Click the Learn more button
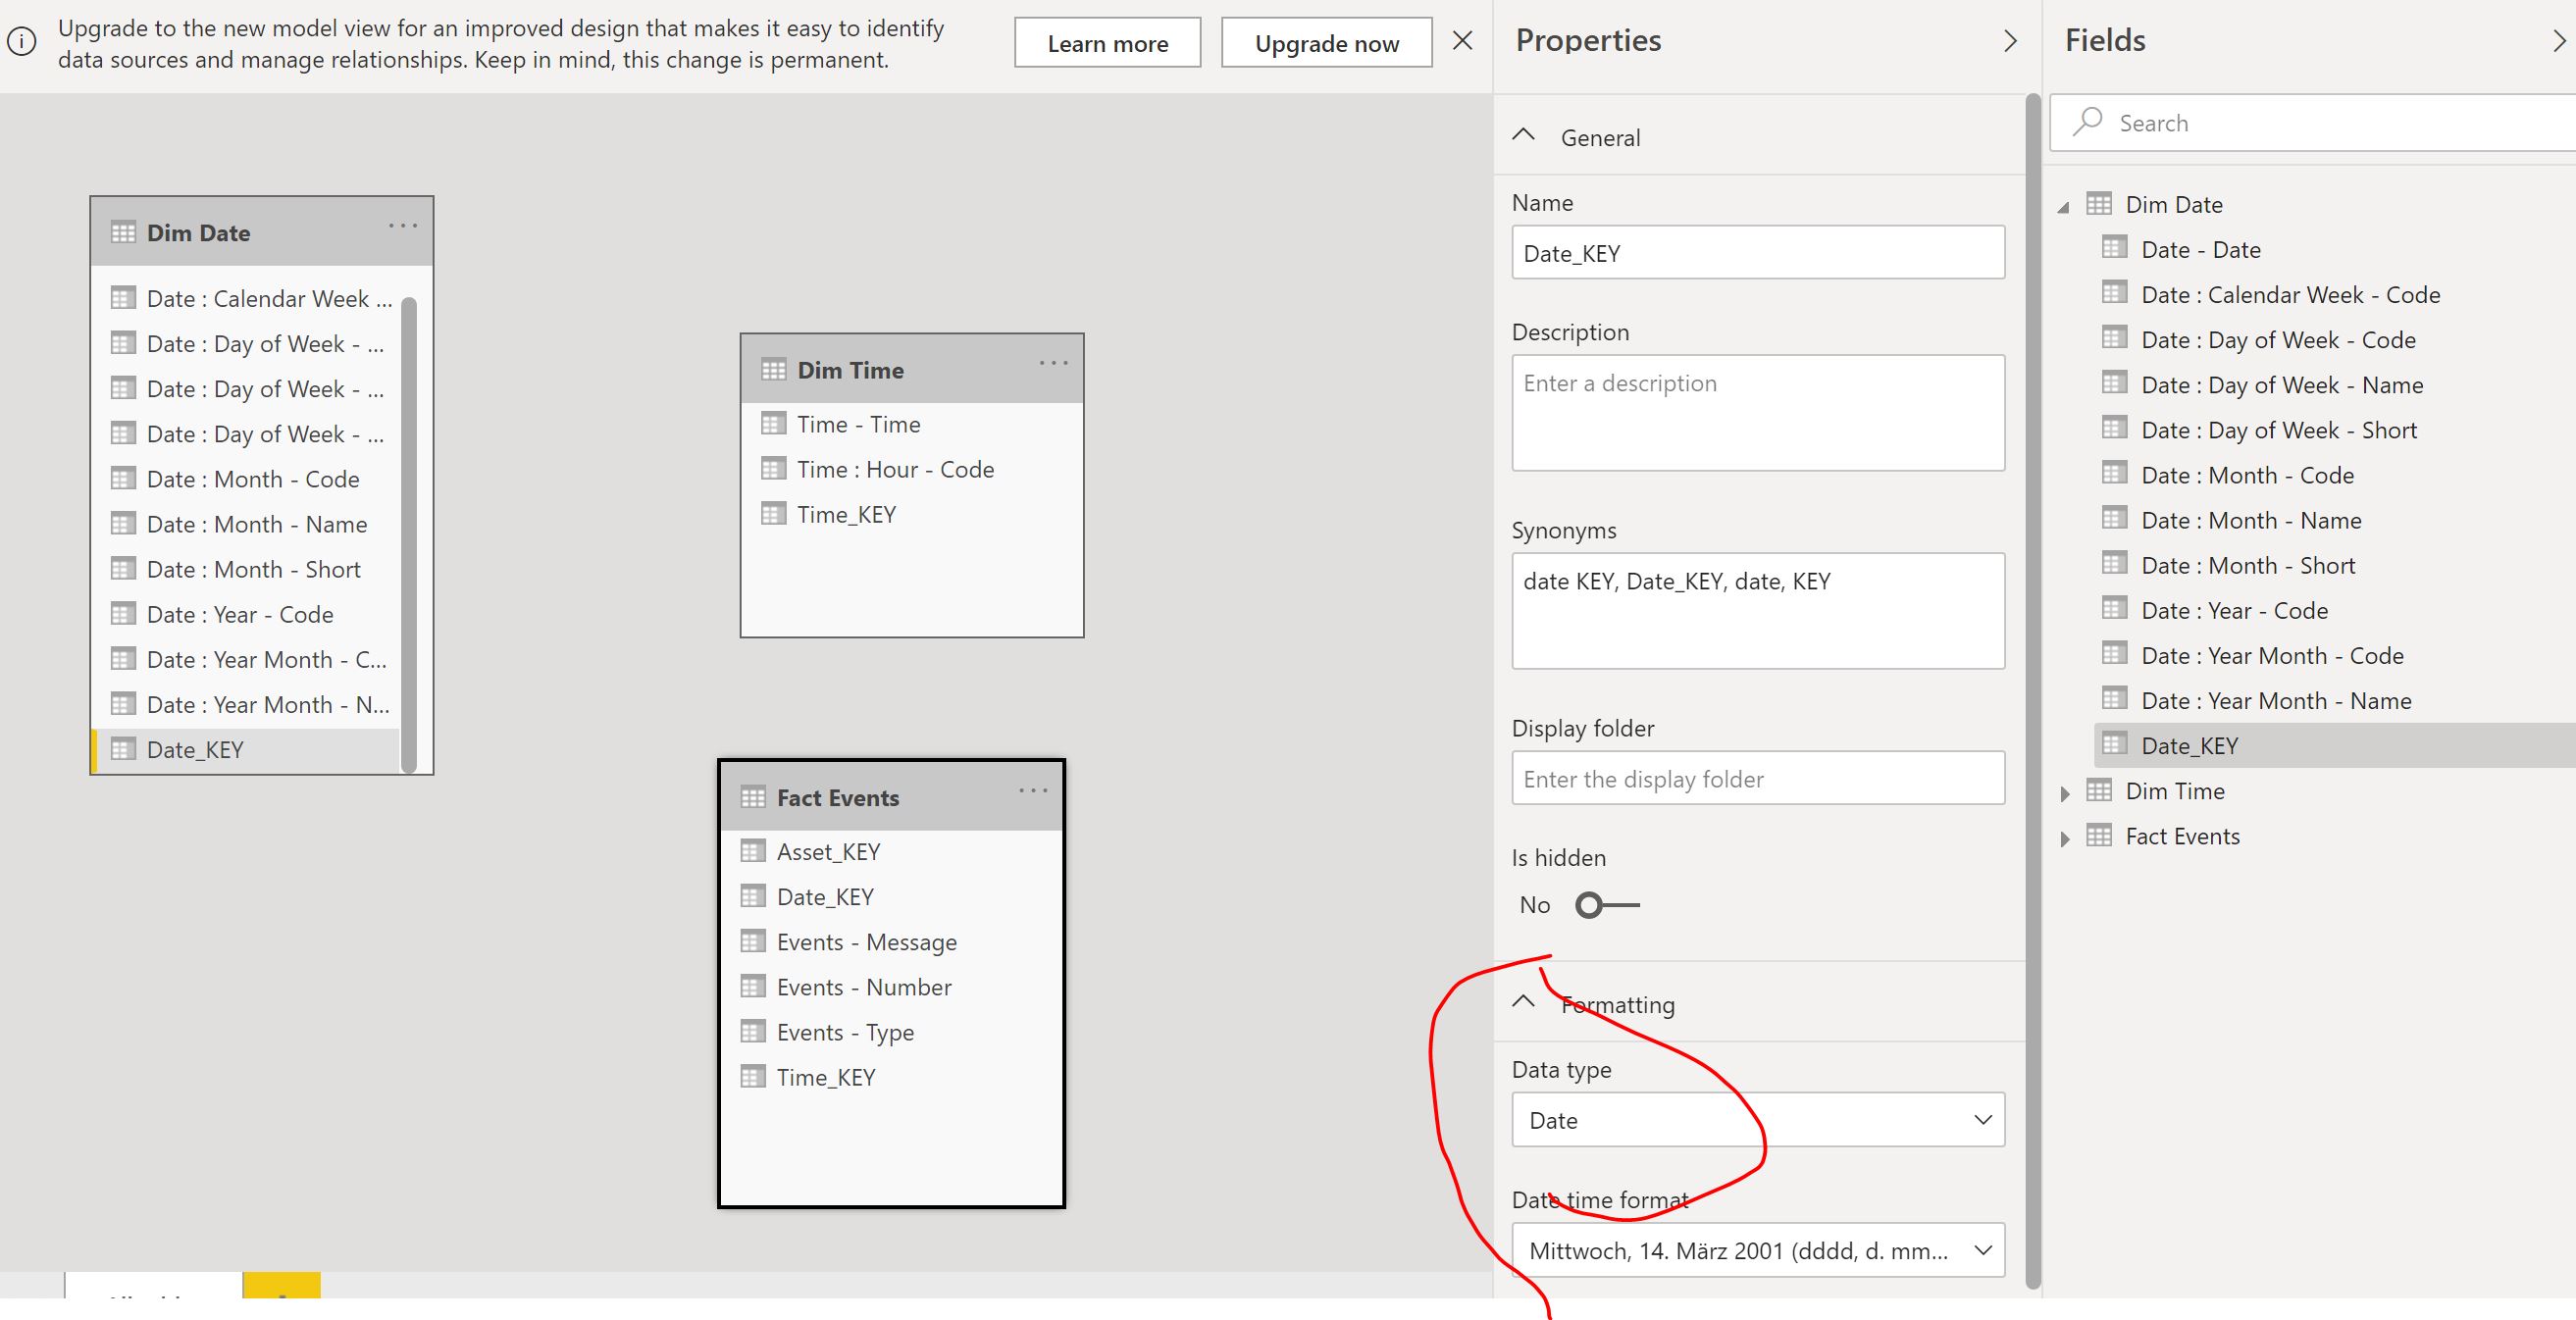The height and width of the screenshot is (1320, 2576). (x=1107, y=43)
